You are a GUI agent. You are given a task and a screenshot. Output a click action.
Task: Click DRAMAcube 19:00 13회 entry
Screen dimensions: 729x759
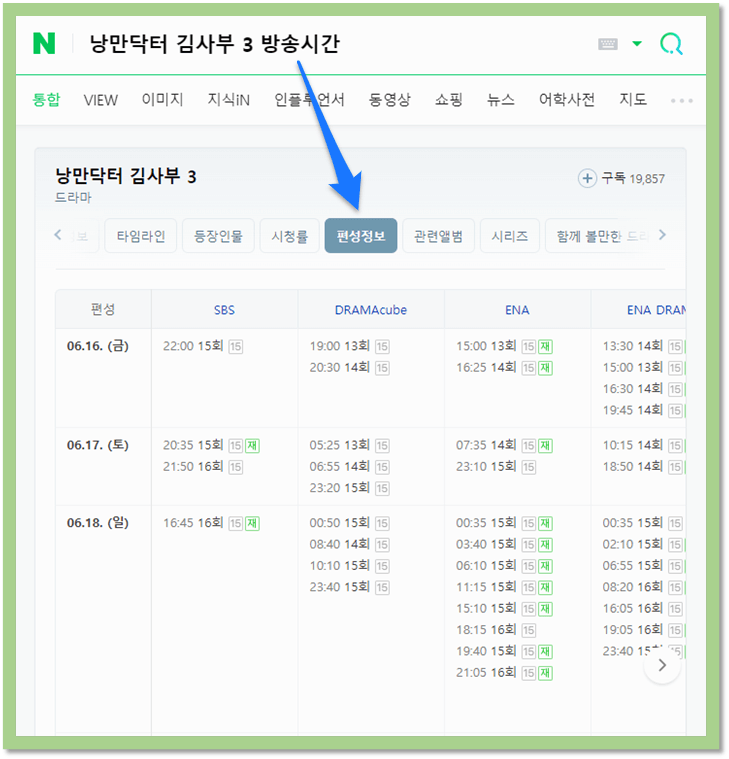349,346
